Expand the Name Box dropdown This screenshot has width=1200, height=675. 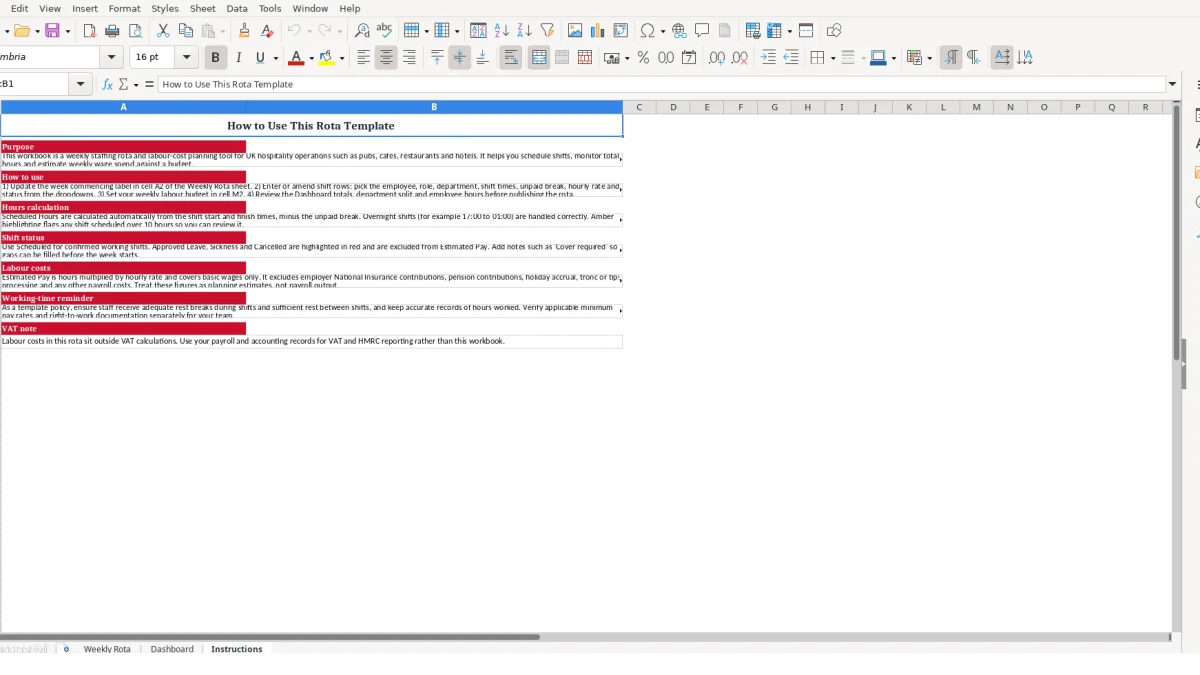(x=81, y=84)
